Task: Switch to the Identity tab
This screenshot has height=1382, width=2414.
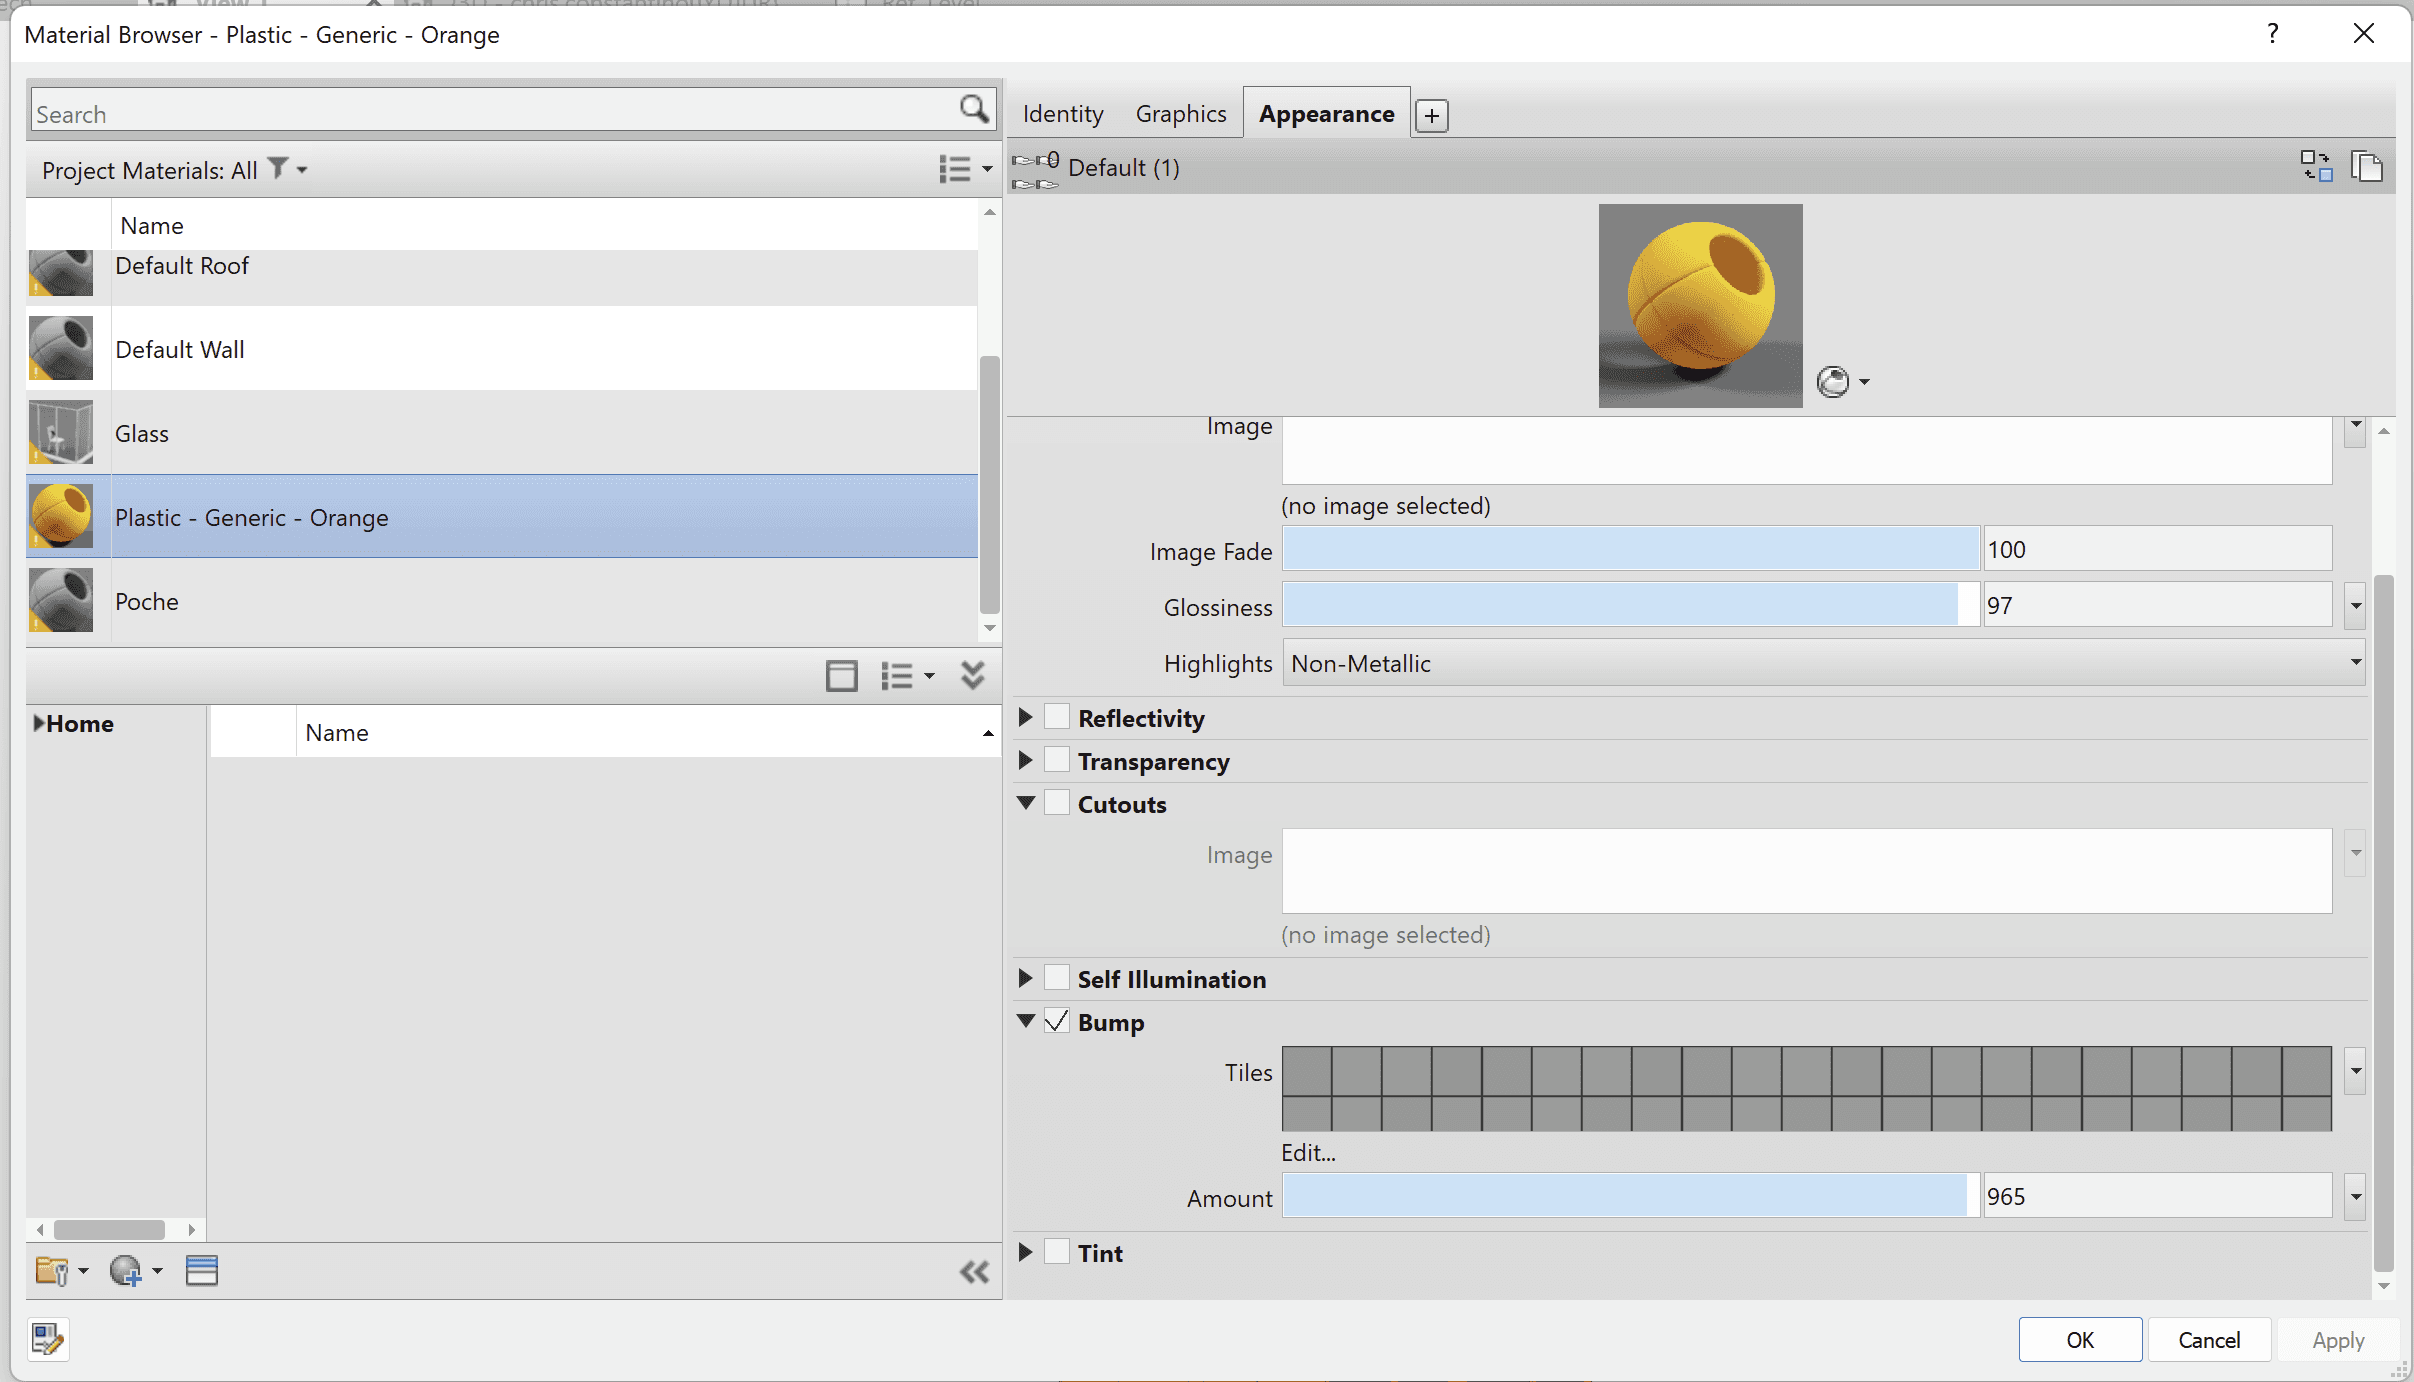Action: pyautogui.click(x=1061, y=113)
